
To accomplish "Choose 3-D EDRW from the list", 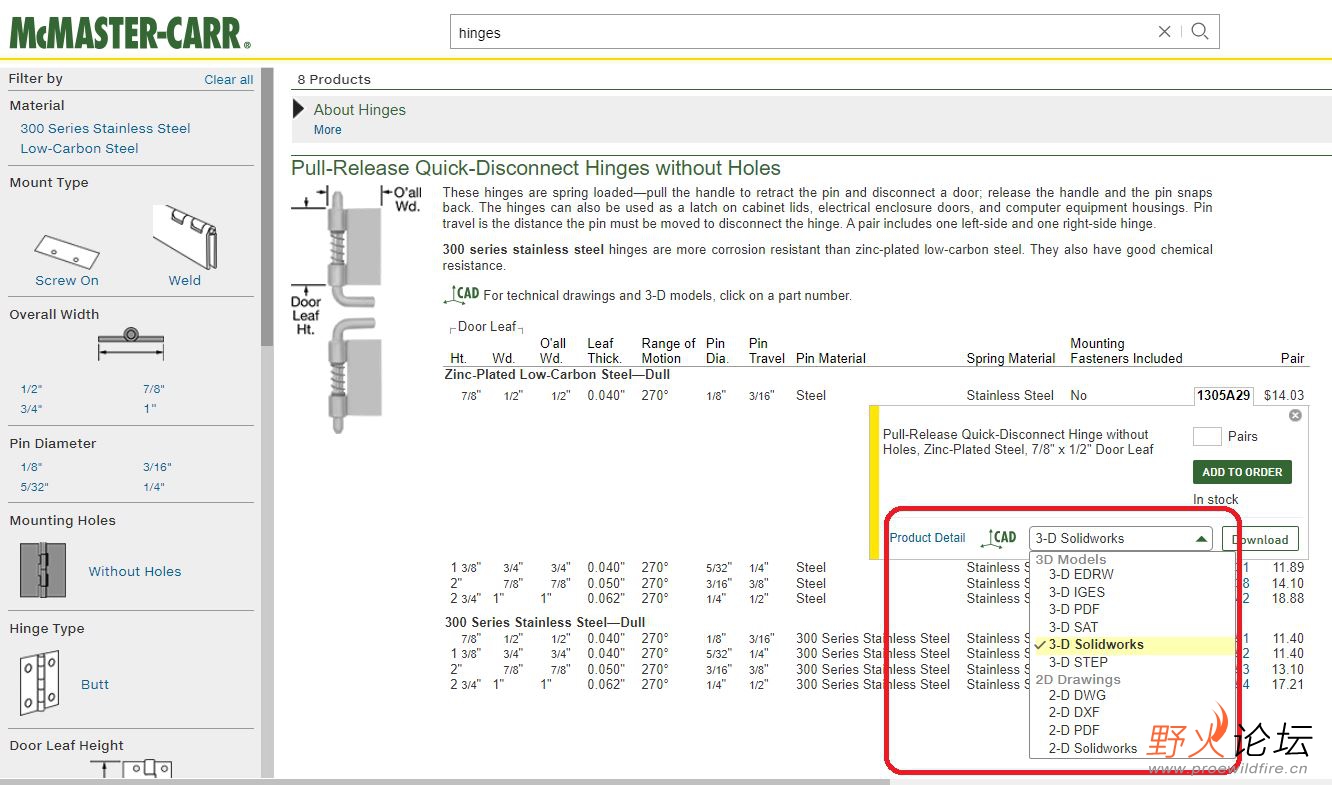I will click(x=1081, y=575).
